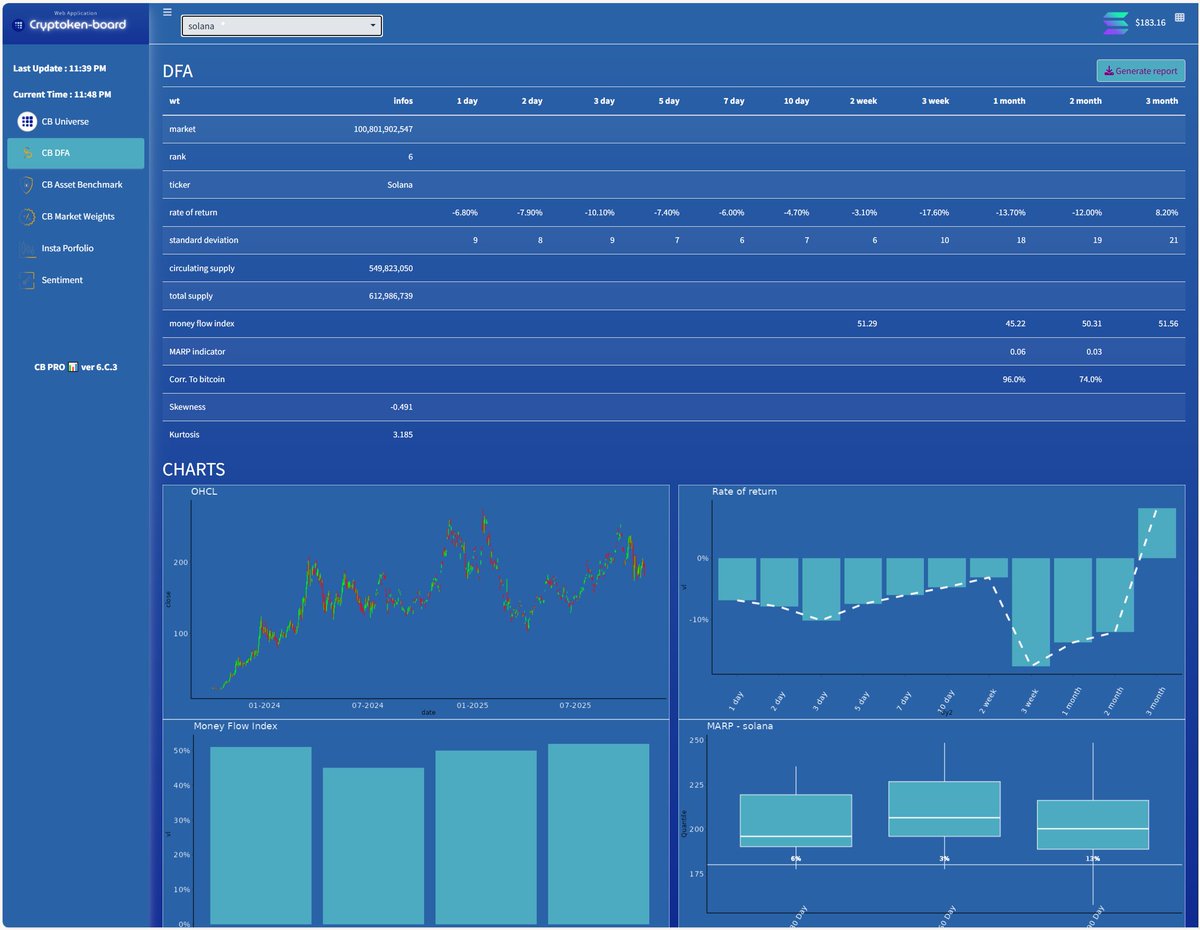Screen dimensions: 1200x930
Task: Click the Cryptoken-board logo grid icon
Action: coord(18,24)
